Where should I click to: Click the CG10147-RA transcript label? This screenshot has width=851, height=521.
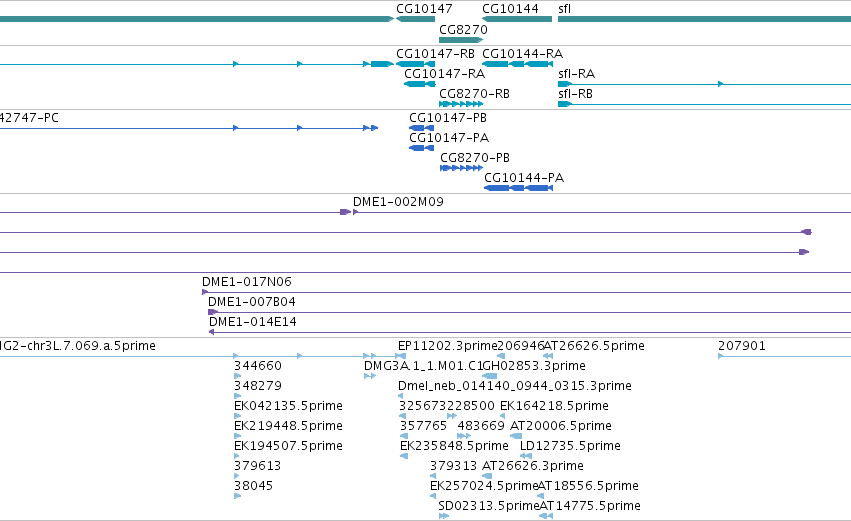(444, 74)
